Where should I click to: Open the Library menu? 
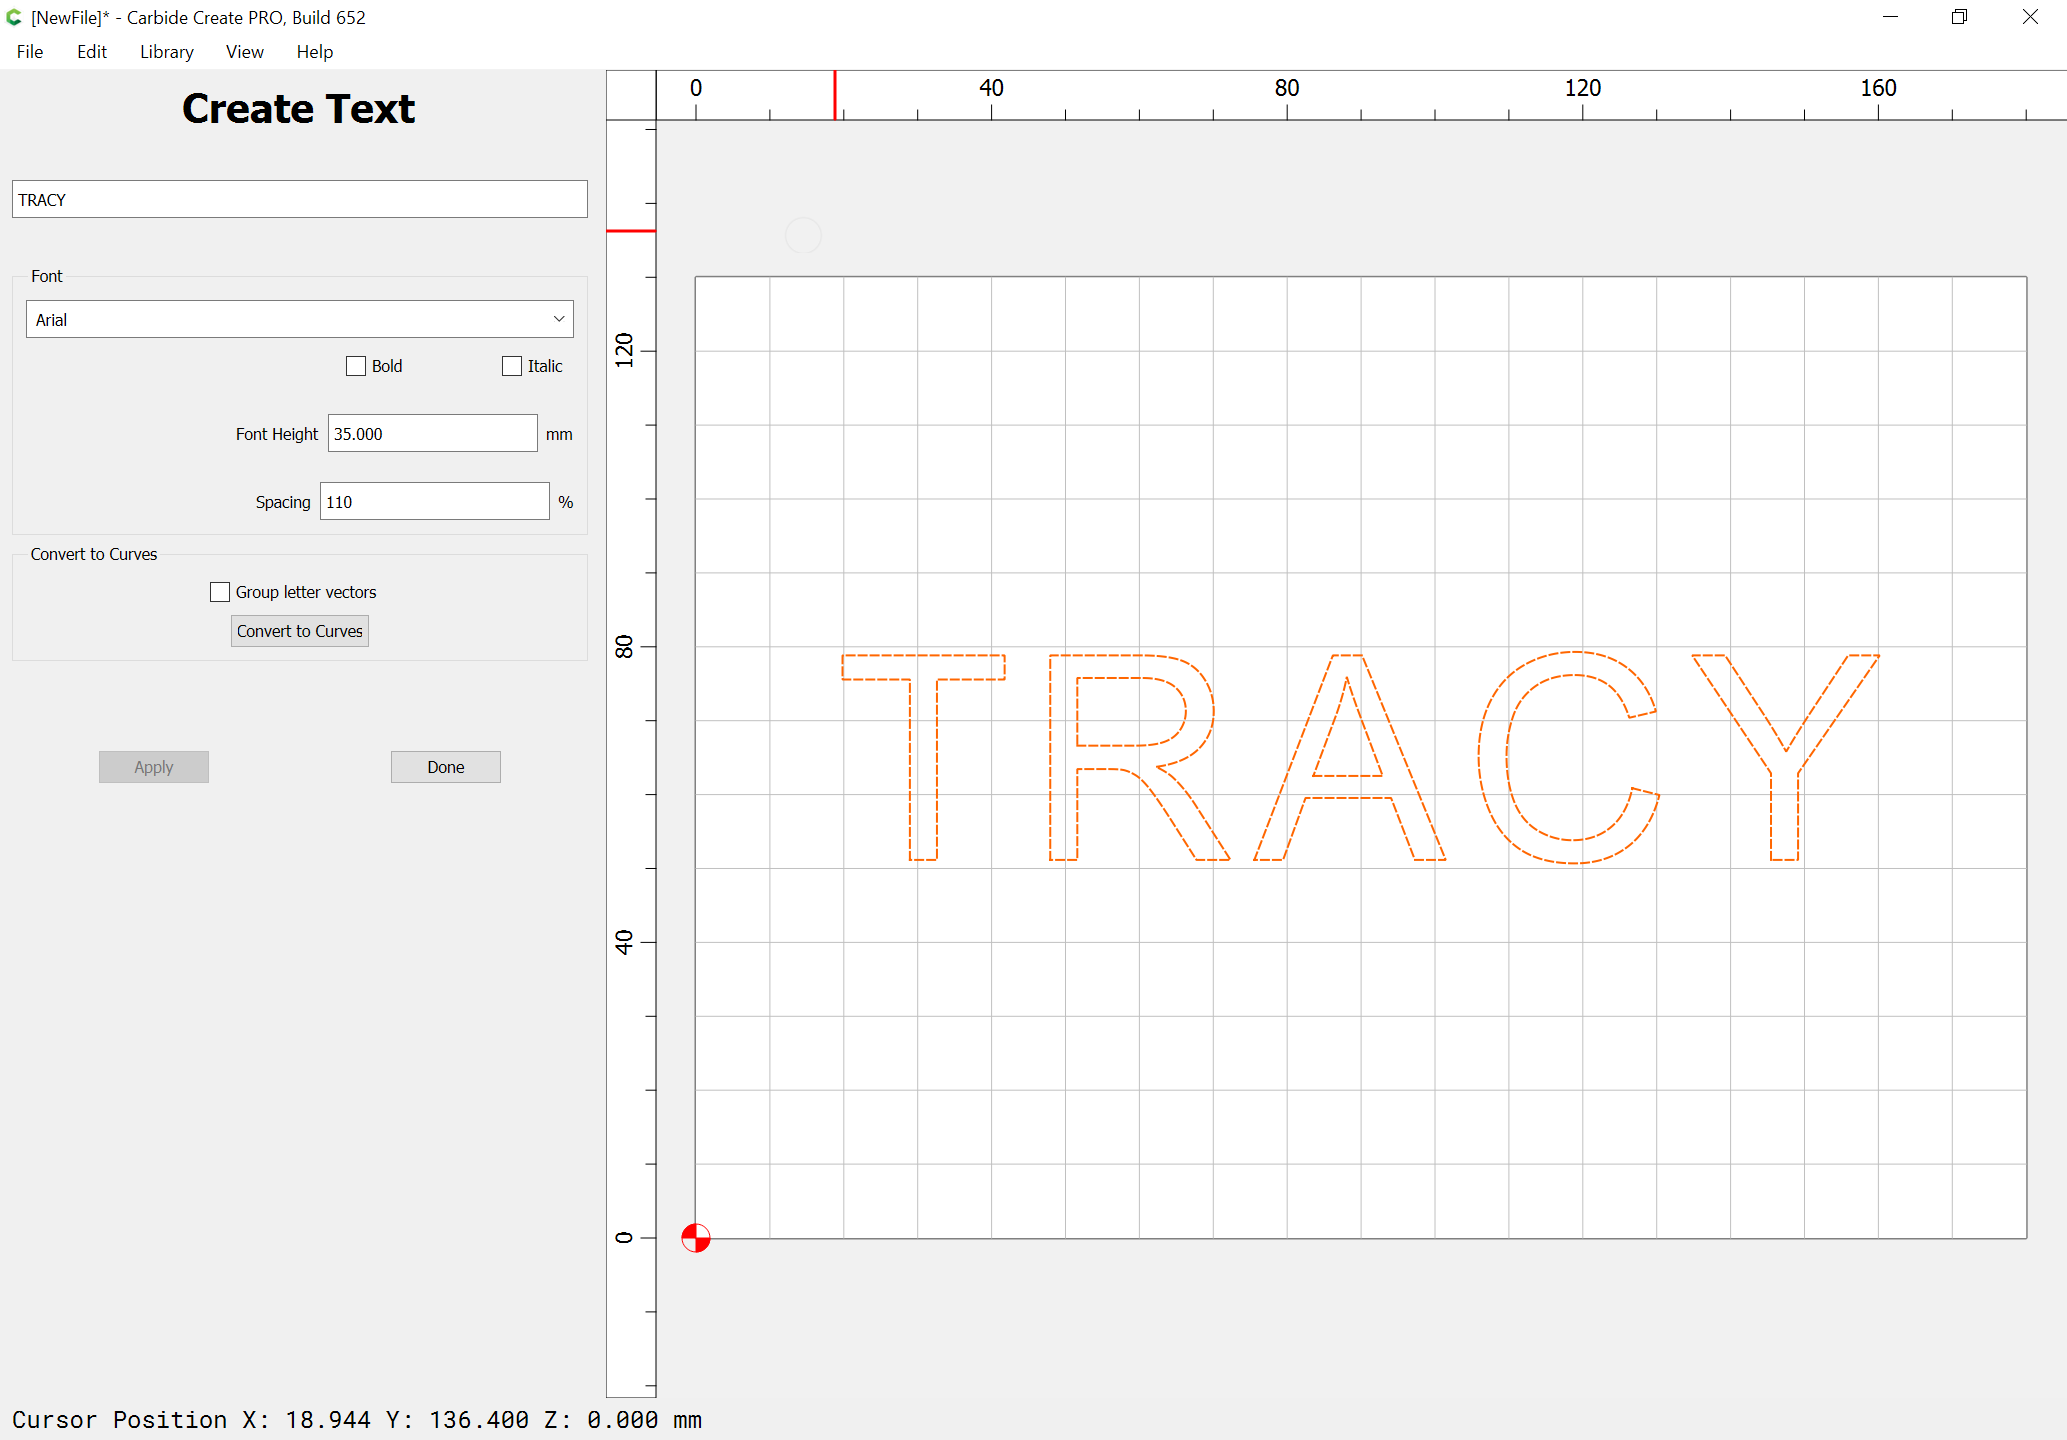click(167, 52)
